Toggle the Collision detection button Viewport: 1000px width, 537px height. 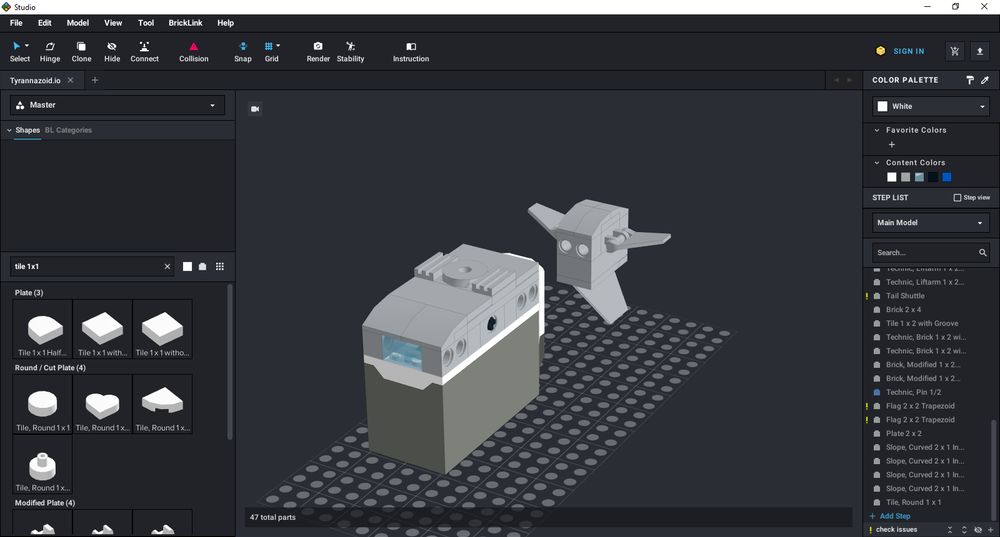click(194, 51)
